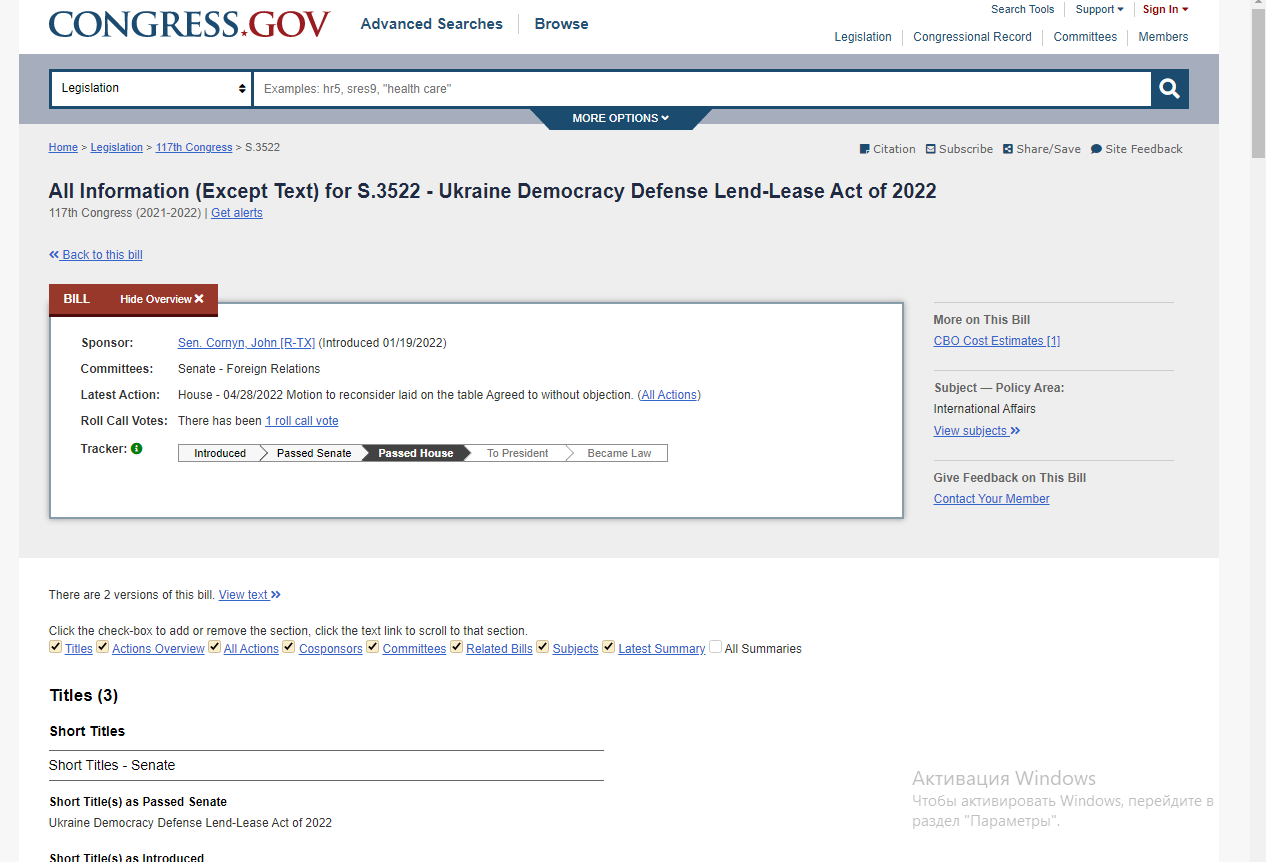
Task: Go to Home breadcrumb link
Action: pos(63,147)
